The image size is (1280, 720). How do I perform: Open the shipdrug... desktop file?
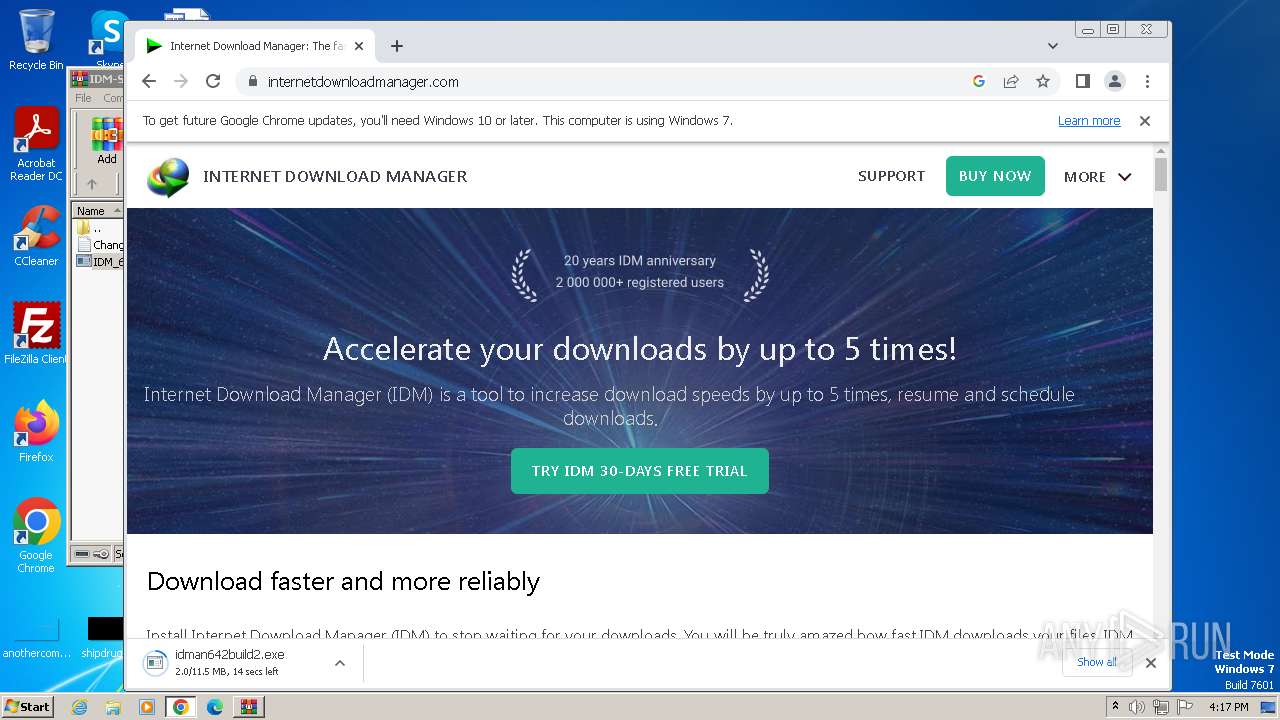pos(102,638)
